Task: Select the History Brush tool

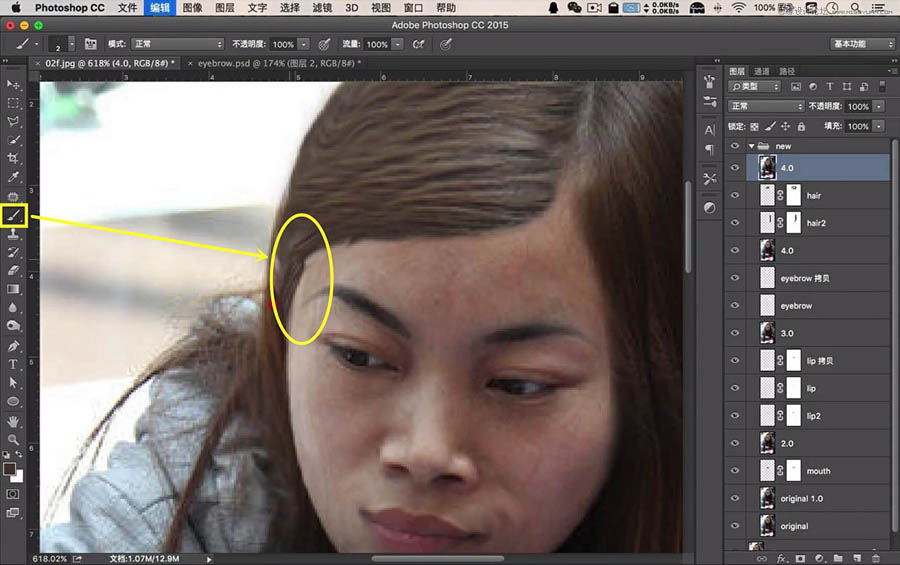Action: pyautogui.click(x=13, y=252)
